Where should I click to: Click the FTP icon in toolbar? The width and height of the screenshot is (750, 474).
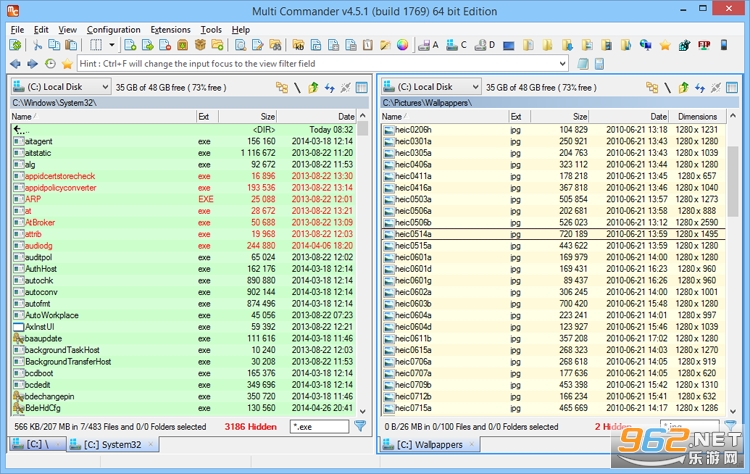click(x=704, y=45)
